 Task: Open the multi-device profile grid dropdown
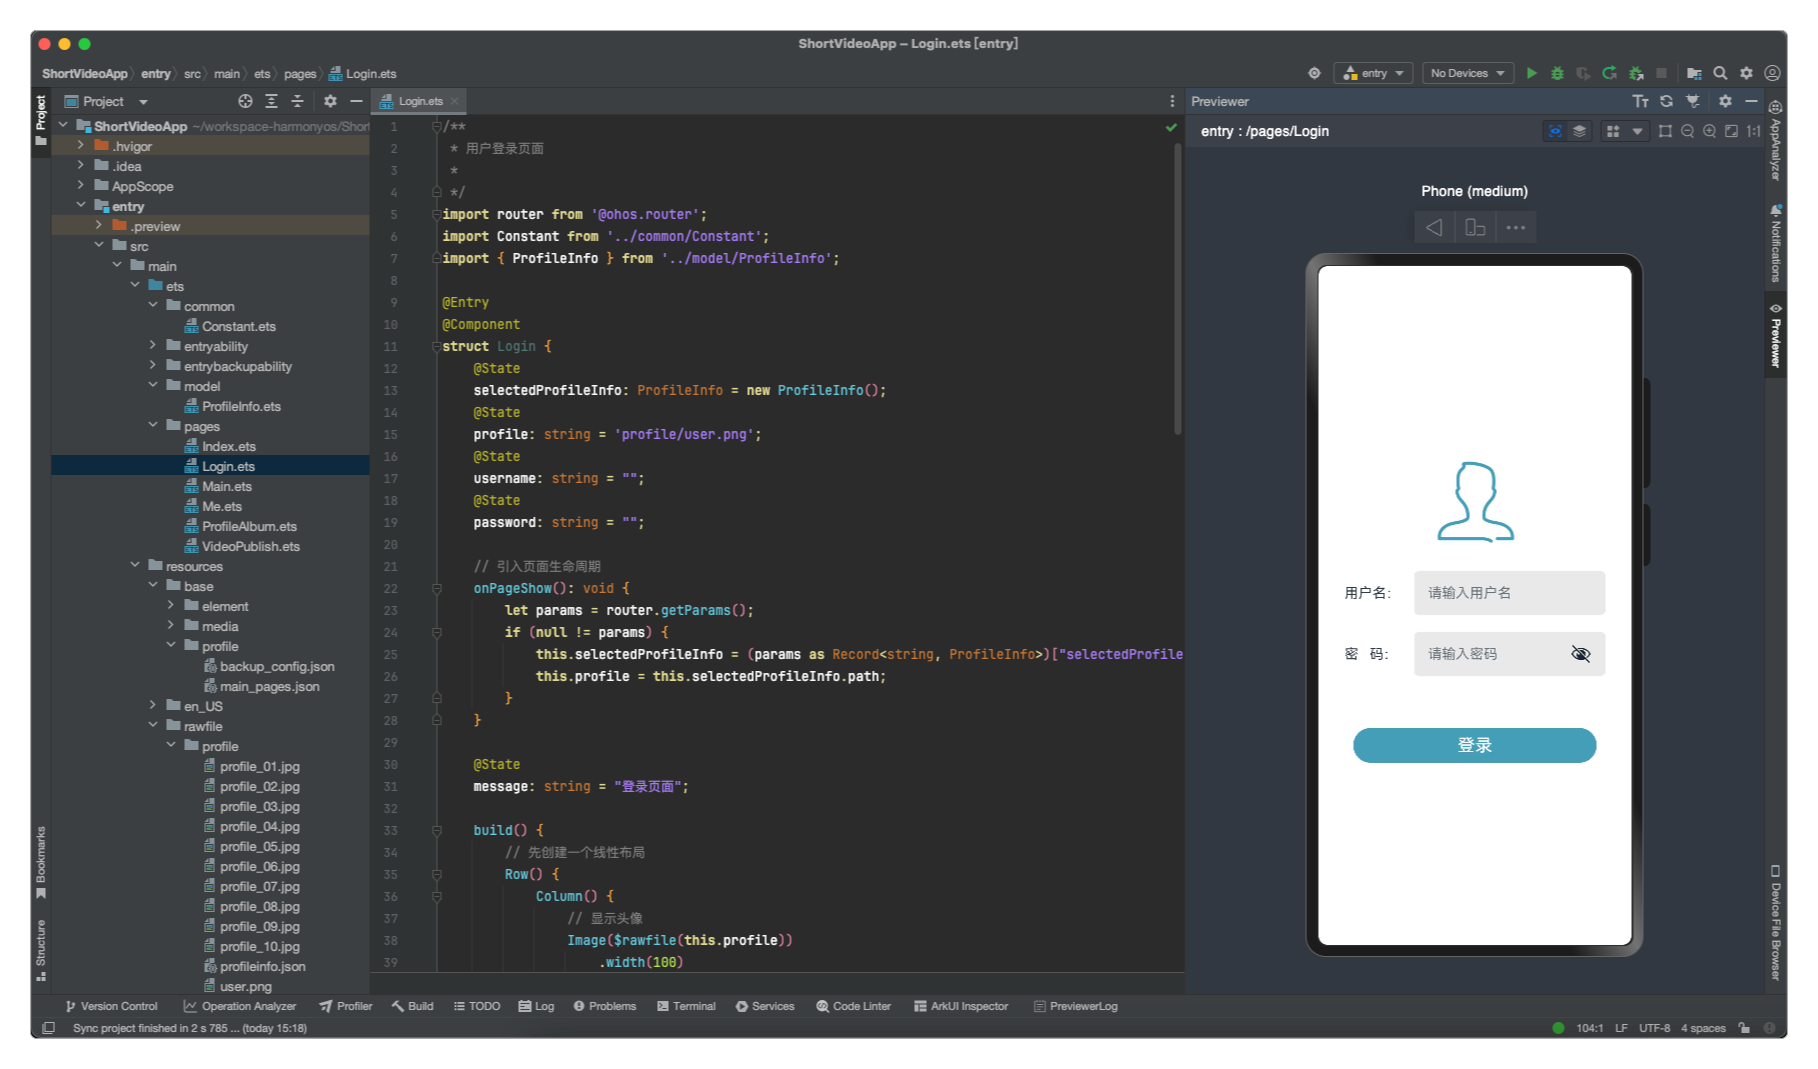[x=1624, y=131]
